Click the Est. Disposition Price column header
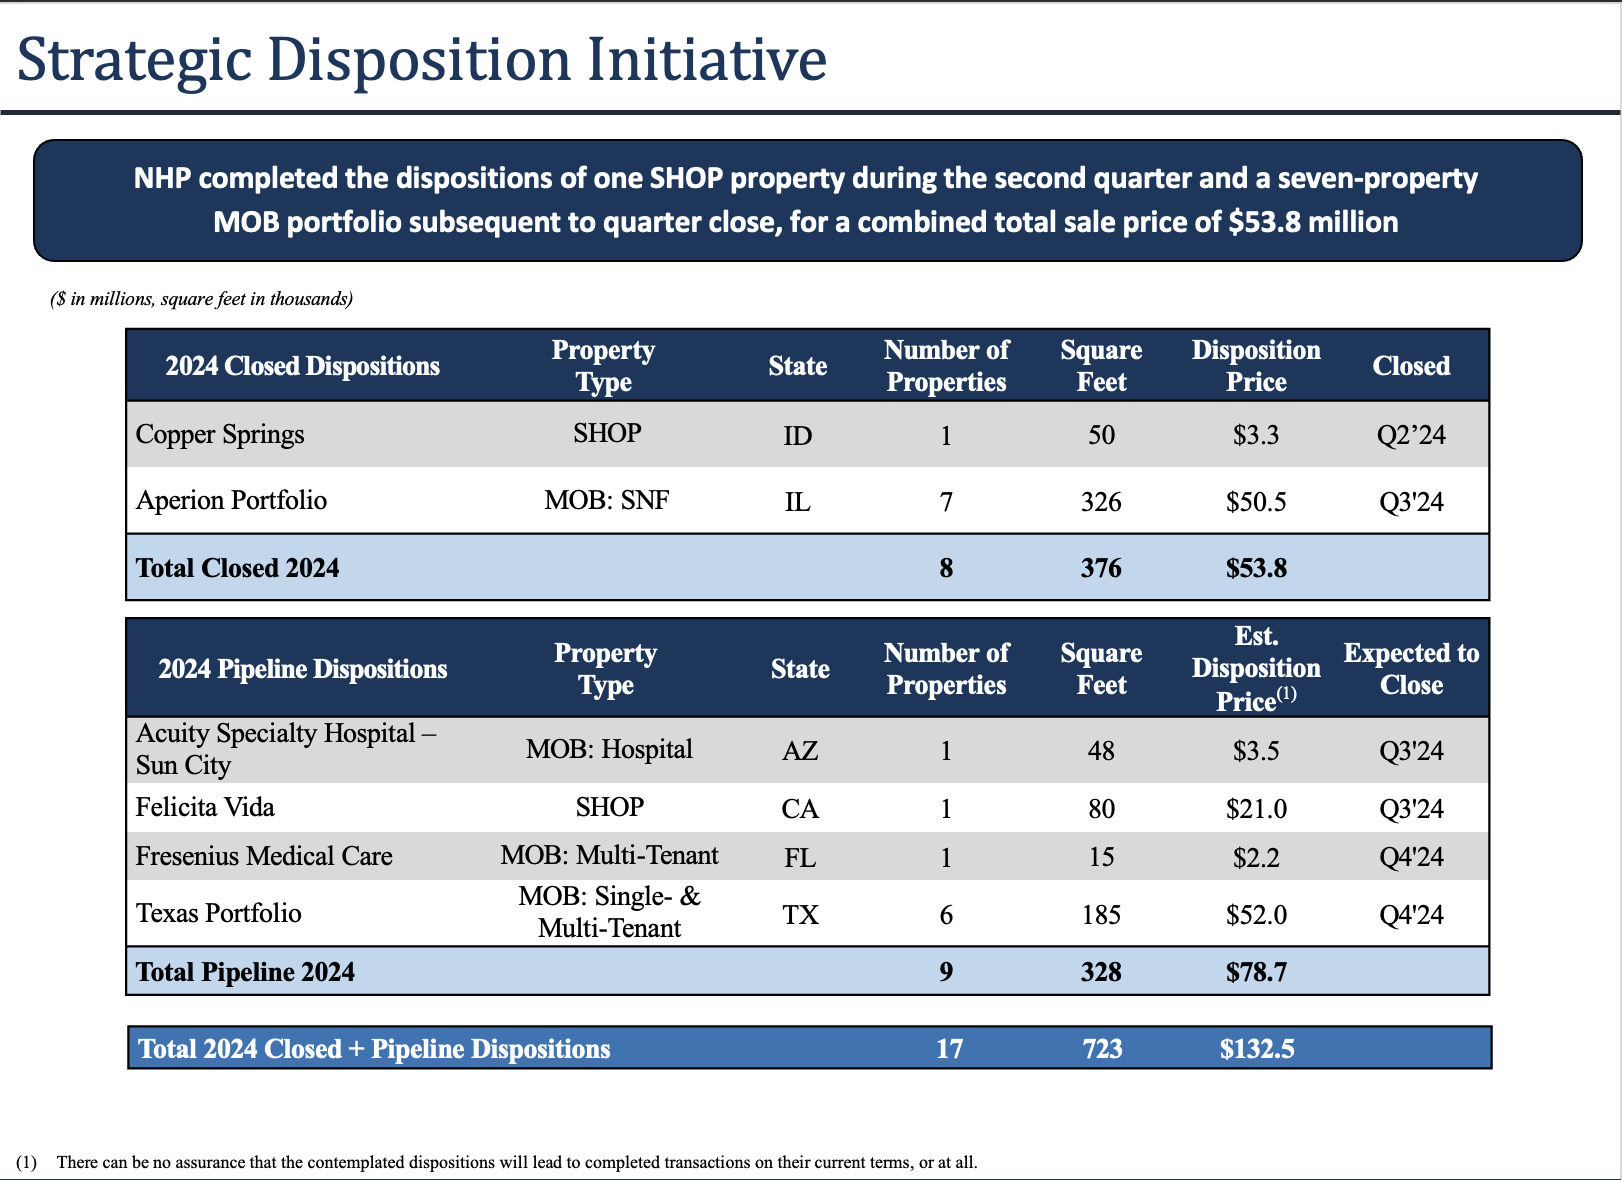1622x1180 pixels. pos(1255,668)
